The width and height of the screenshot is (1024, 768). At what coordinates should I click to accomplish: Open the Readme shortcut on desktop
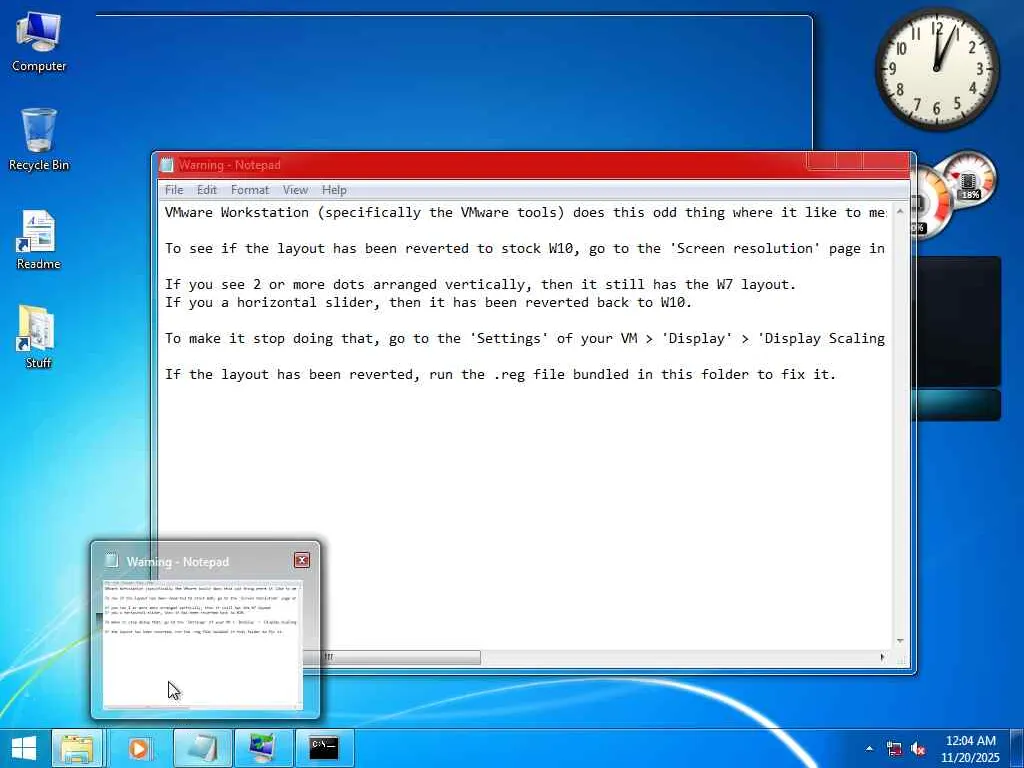pyautogui.click(x=39, y=240)
